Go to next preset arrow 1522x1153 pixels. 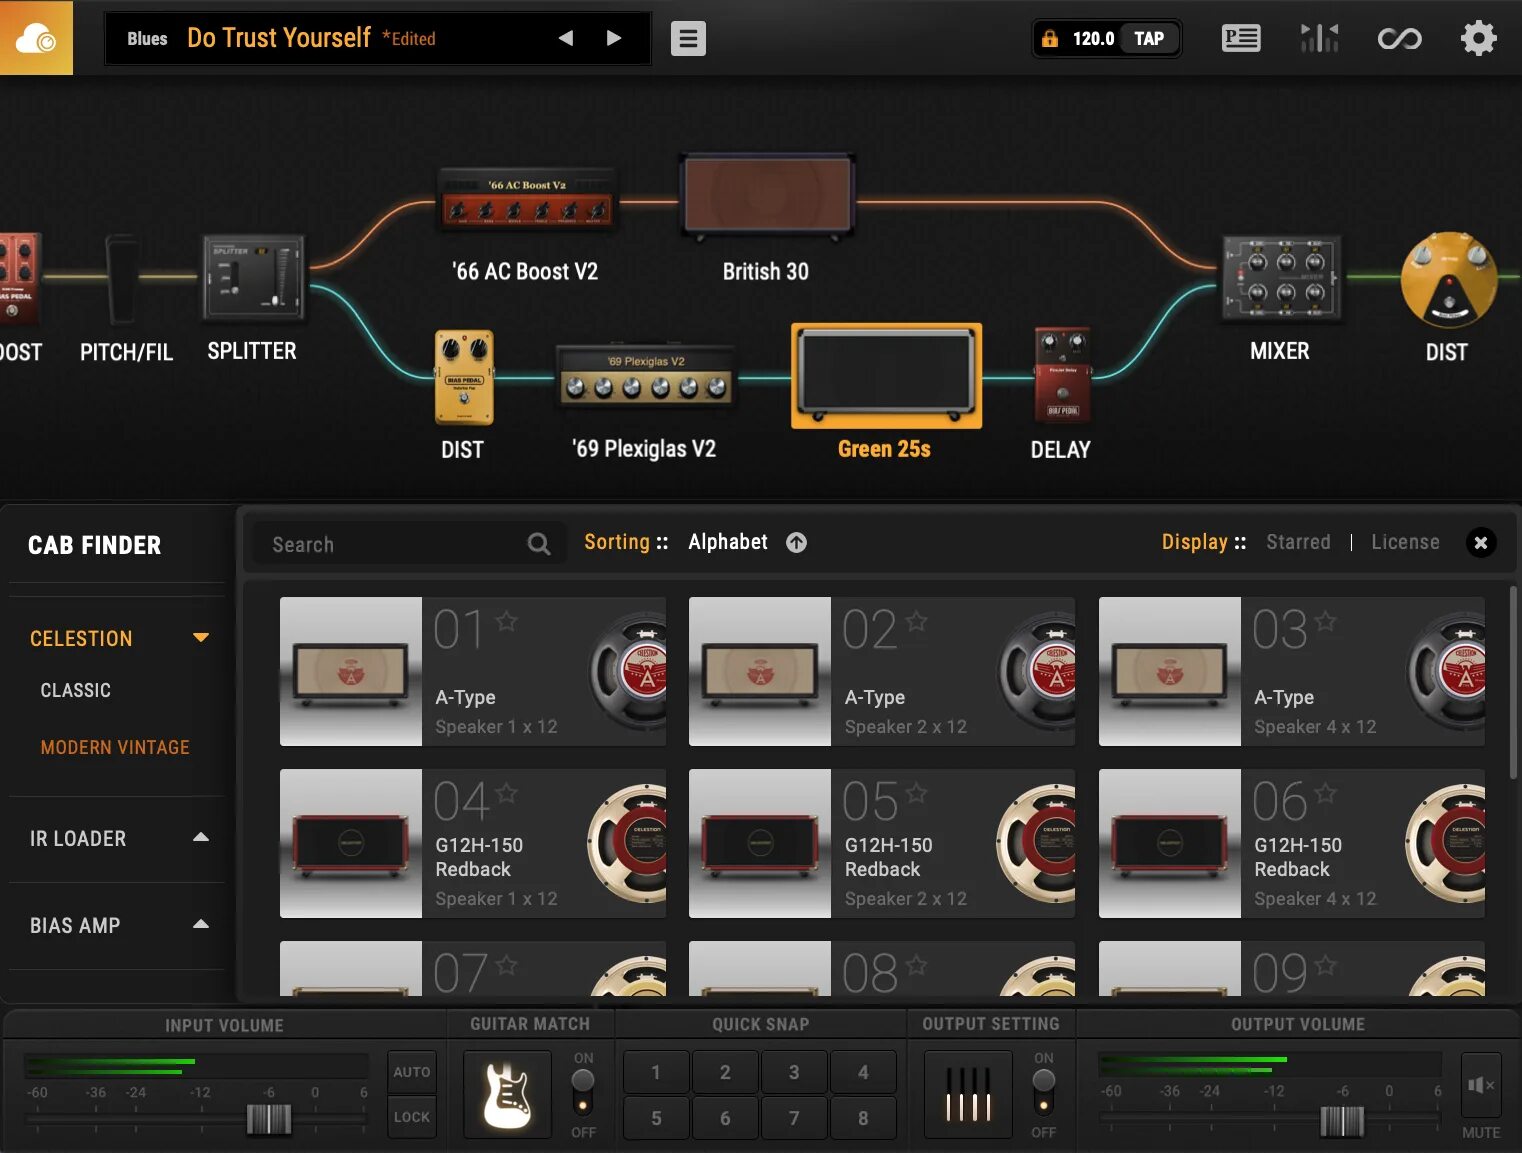click(x=614, y=38)
